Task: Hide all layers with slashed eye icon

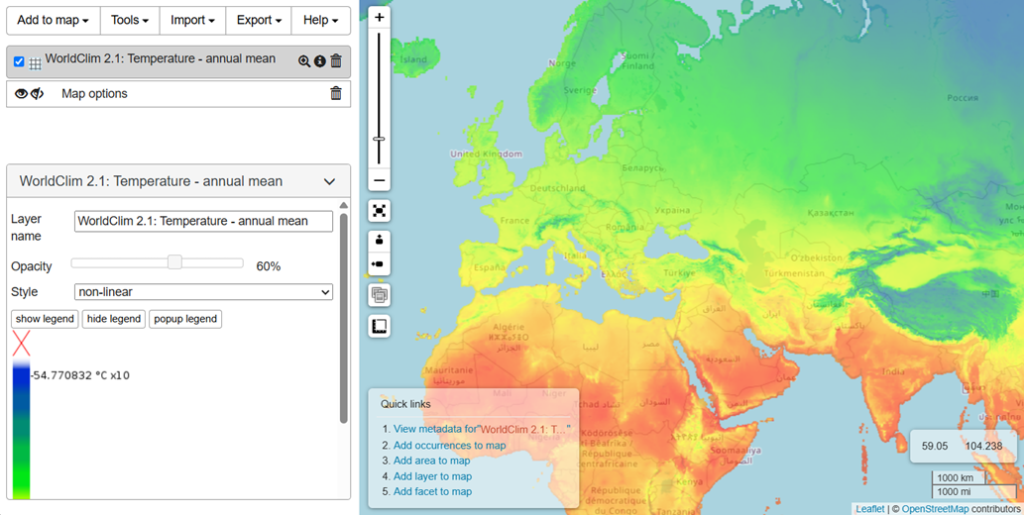Action: (x=37, y=94)
